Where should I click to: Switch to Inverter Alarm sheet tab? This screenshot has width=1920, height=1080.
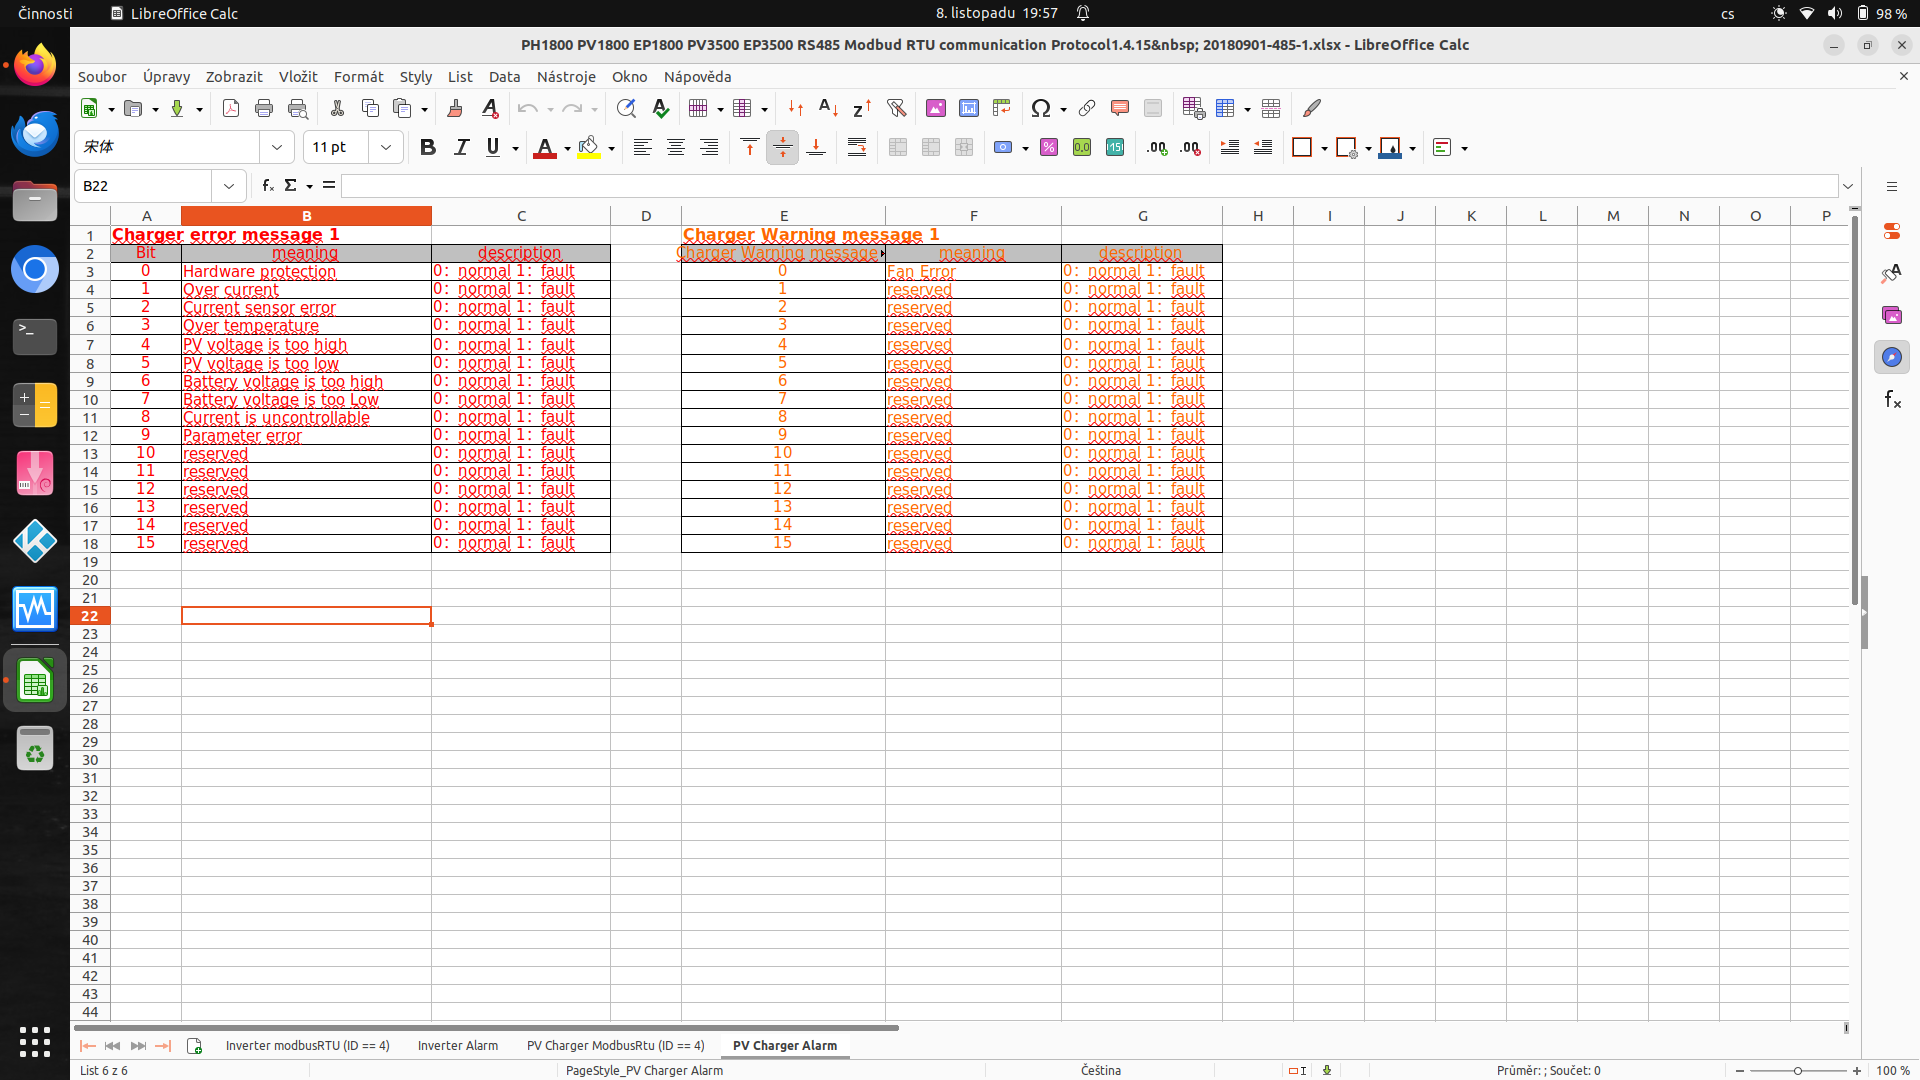pos(457,1046)
